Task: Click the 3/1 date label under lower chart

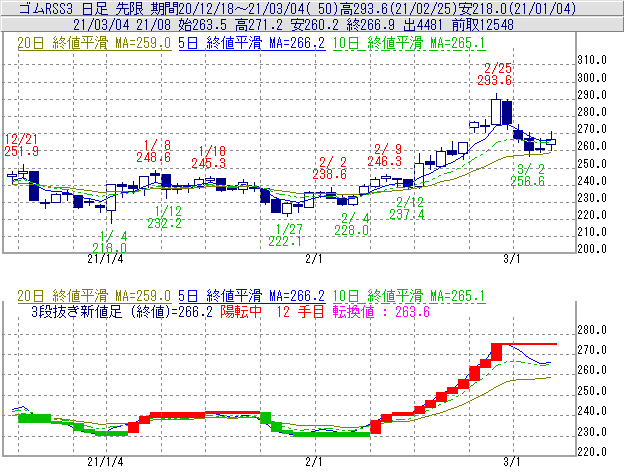Action: pyautogui.click(x=512, y=462)
